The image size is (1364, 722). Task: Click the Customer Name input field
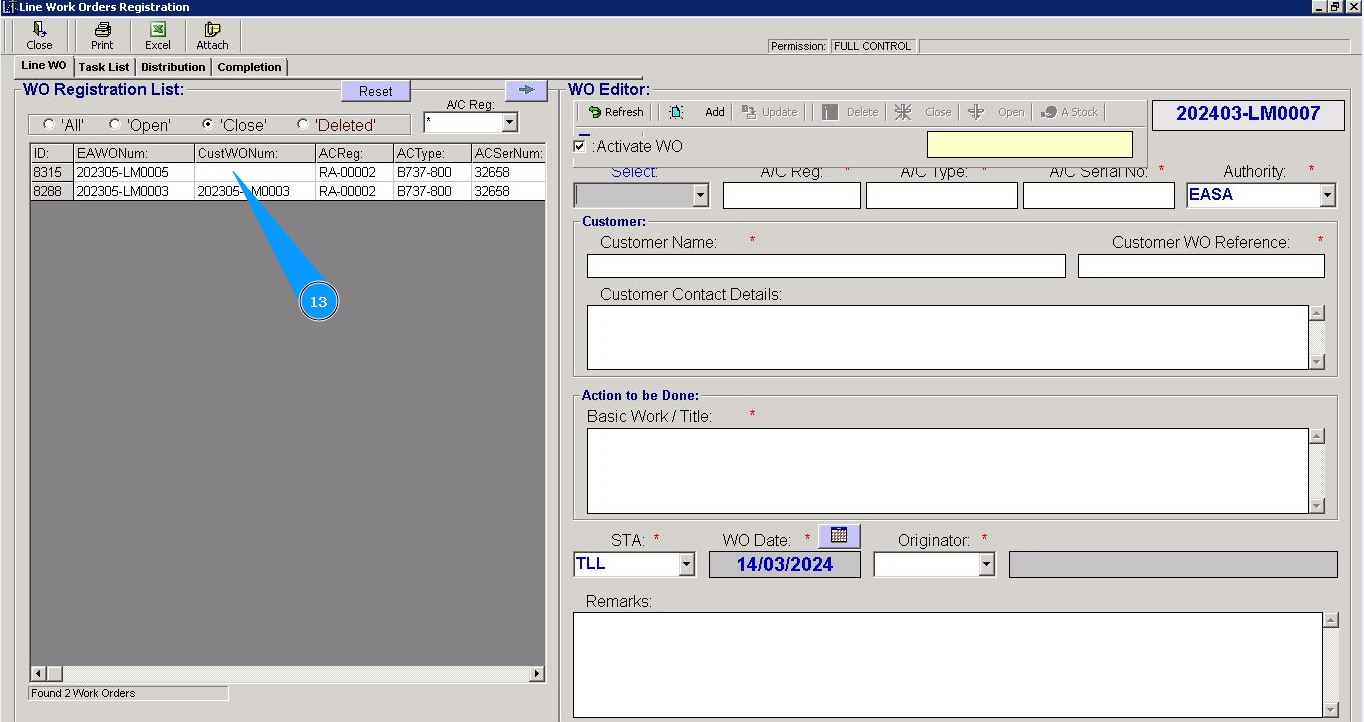(825, 266)
